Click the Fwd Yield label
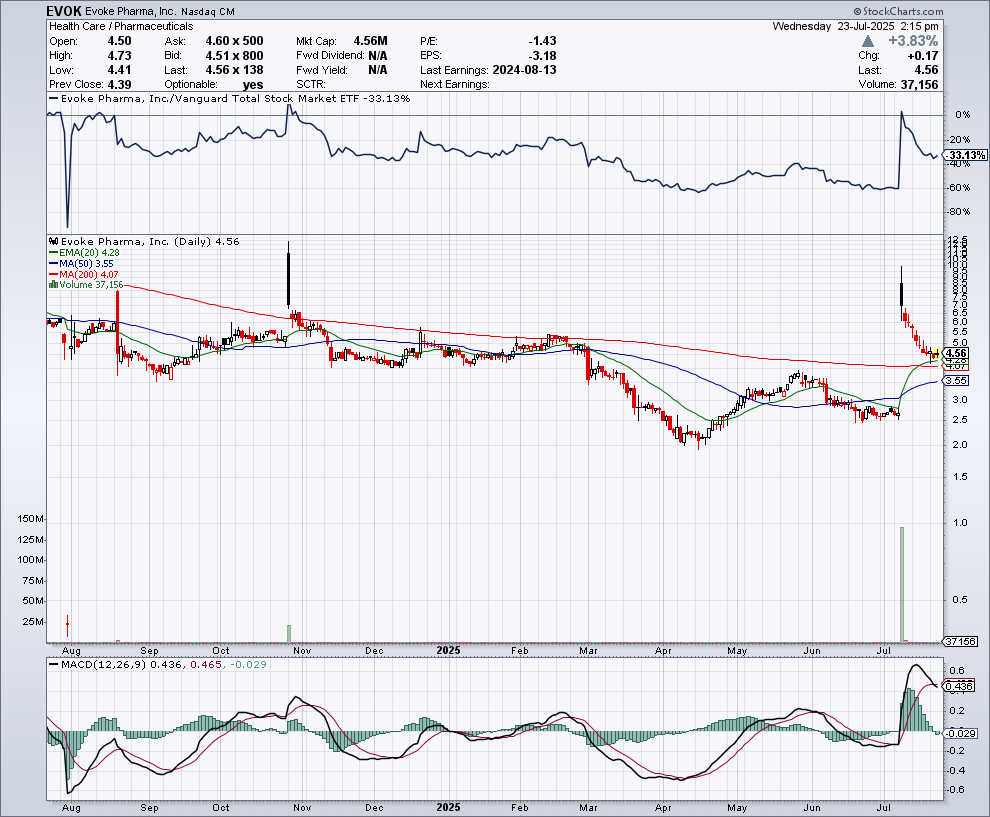 pos(322,70)
